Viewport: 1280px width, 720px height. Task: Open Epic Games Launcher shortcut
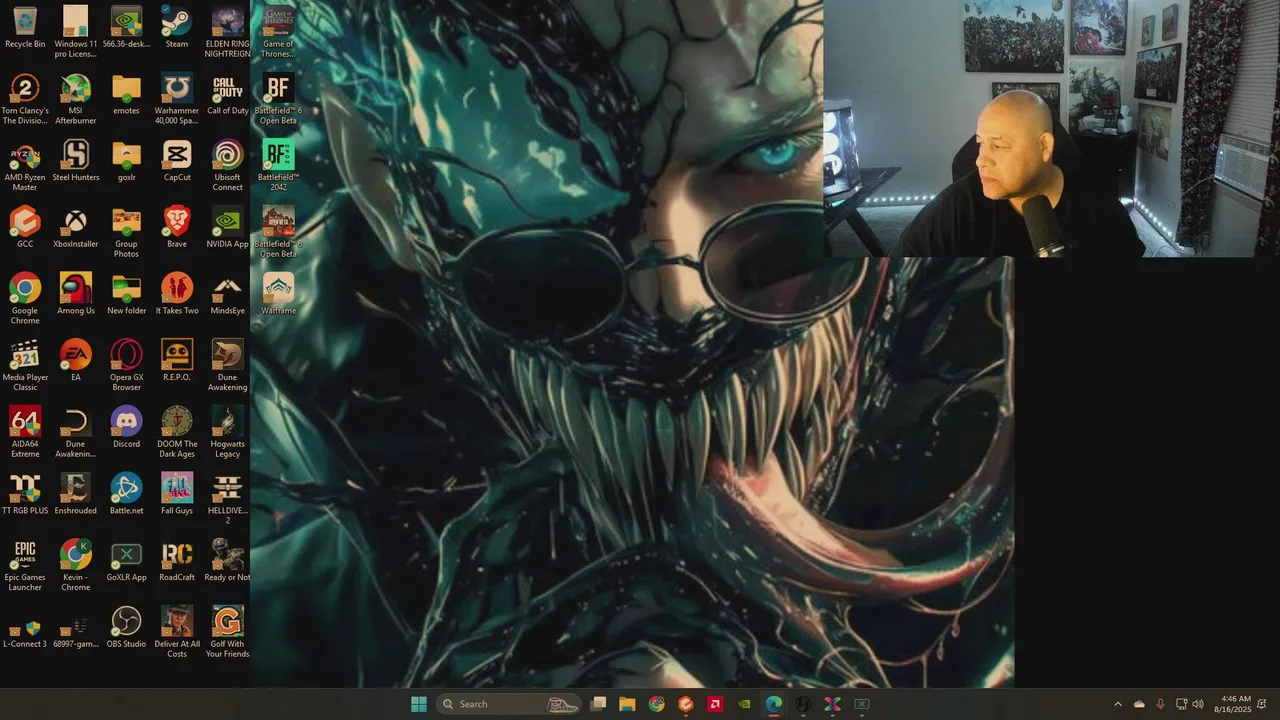pyautogui.click(x=25, y=566)
